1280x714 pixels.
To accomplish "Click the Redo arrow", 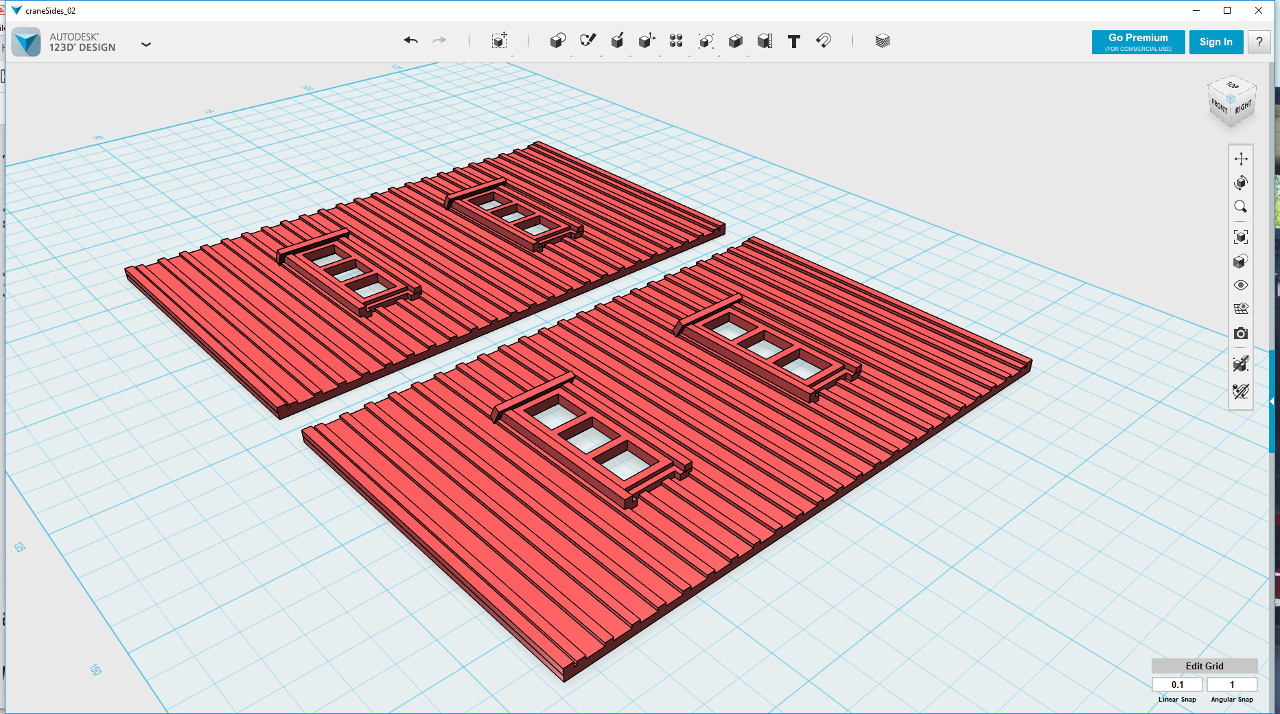I will point(439,41).
